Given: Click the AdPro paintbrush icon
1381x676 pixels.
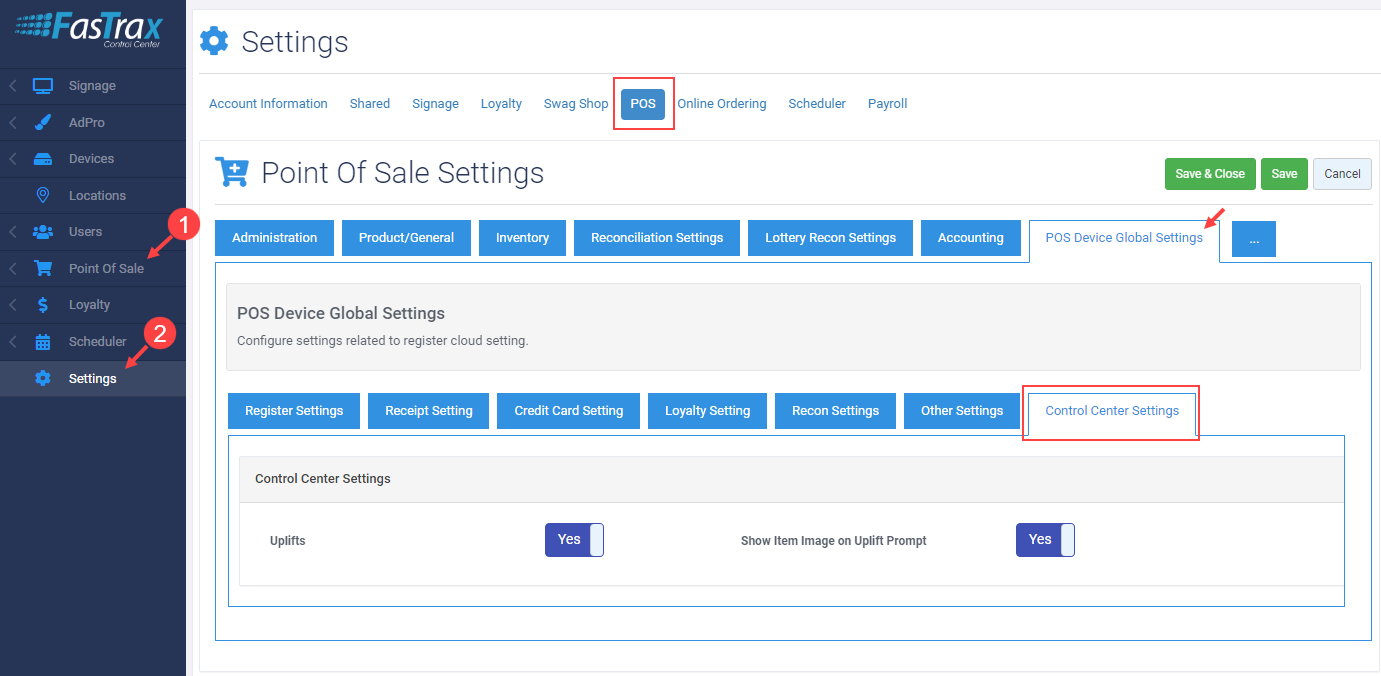Looking at the screenshot, I should (43, 123).
